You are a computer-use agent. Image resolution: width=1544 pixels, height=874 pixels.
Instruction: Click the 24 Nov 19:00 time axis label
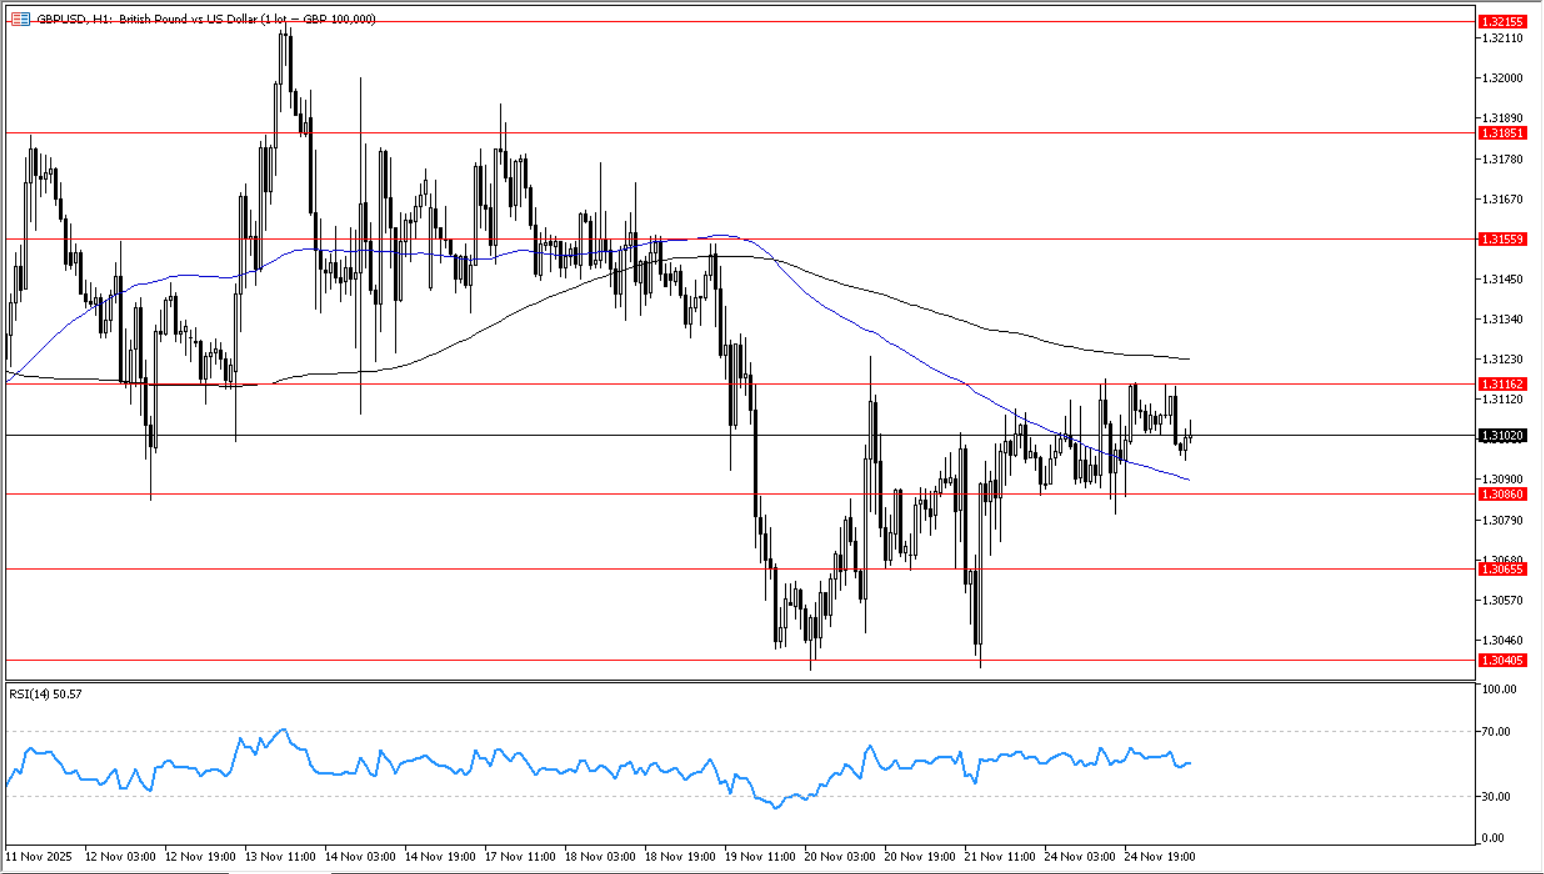(x=1159, y=857)
